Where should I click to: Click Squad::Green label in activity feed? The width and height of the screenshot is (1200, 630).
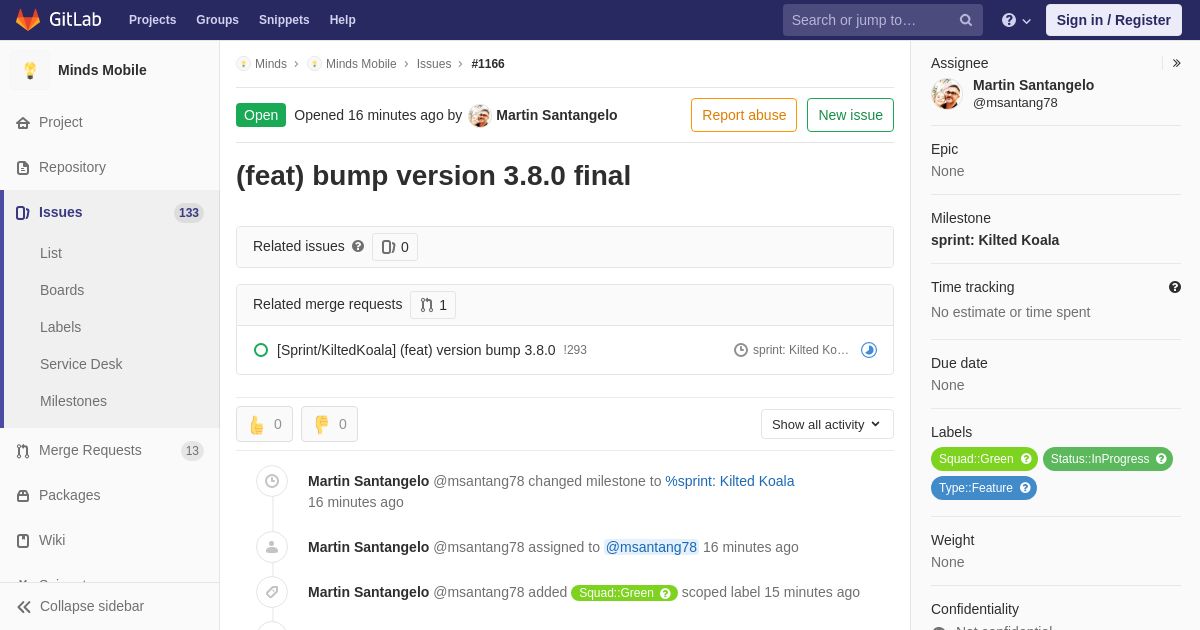(624, 593)
